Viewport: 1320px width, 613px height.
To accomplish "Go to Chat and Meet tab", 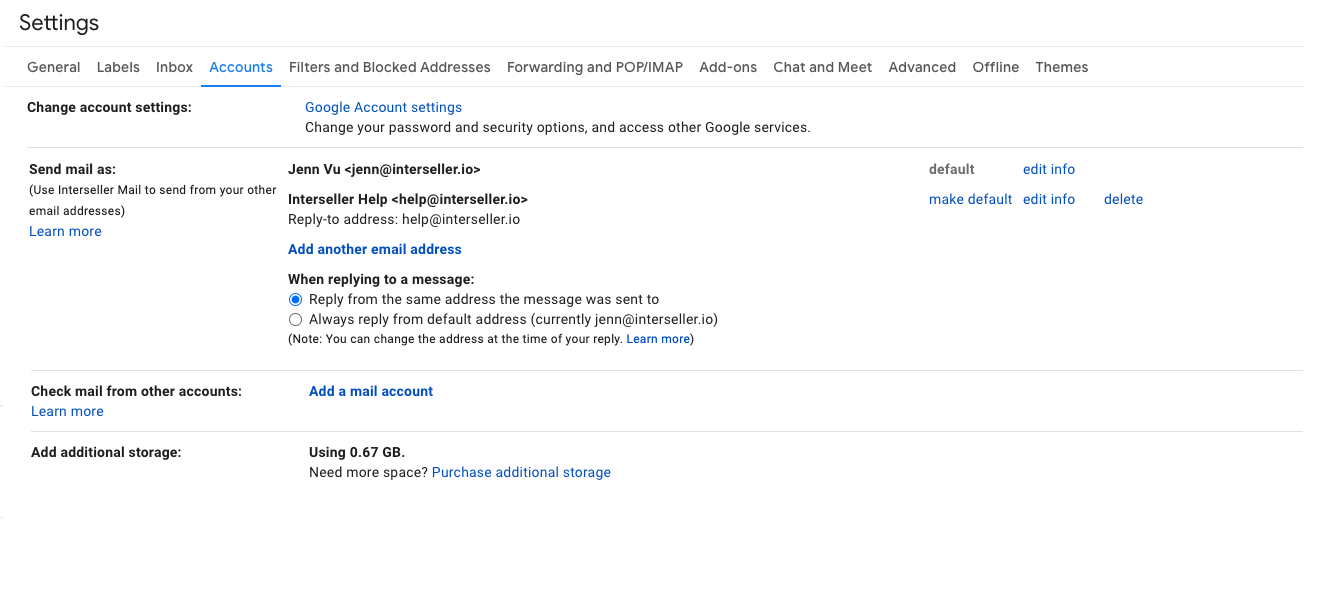I will (x=822, y=67).
